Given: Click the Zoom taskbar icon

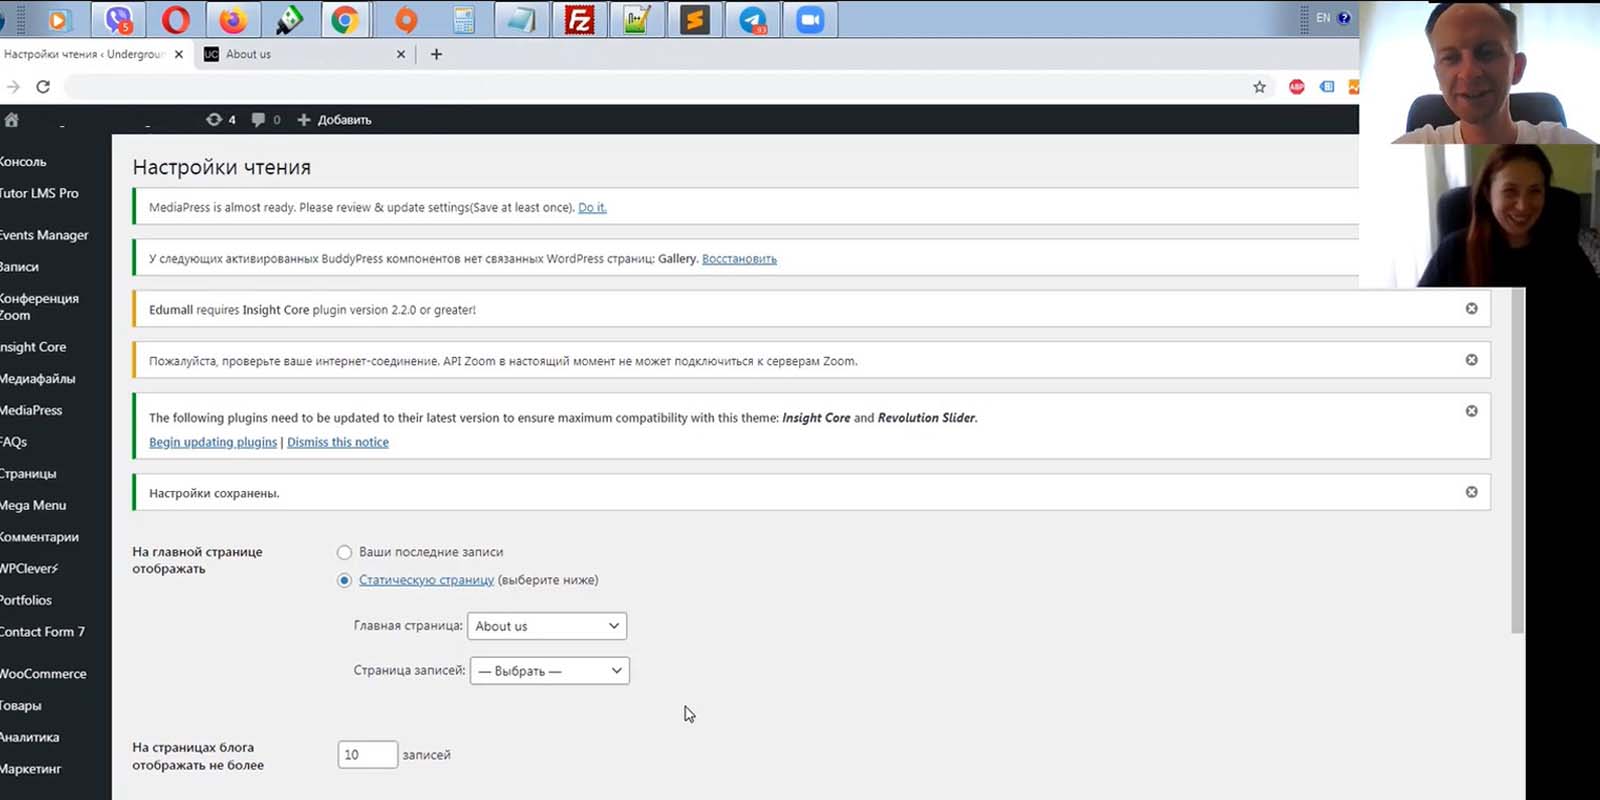Looking at the screenshot, I should point(810,19).
